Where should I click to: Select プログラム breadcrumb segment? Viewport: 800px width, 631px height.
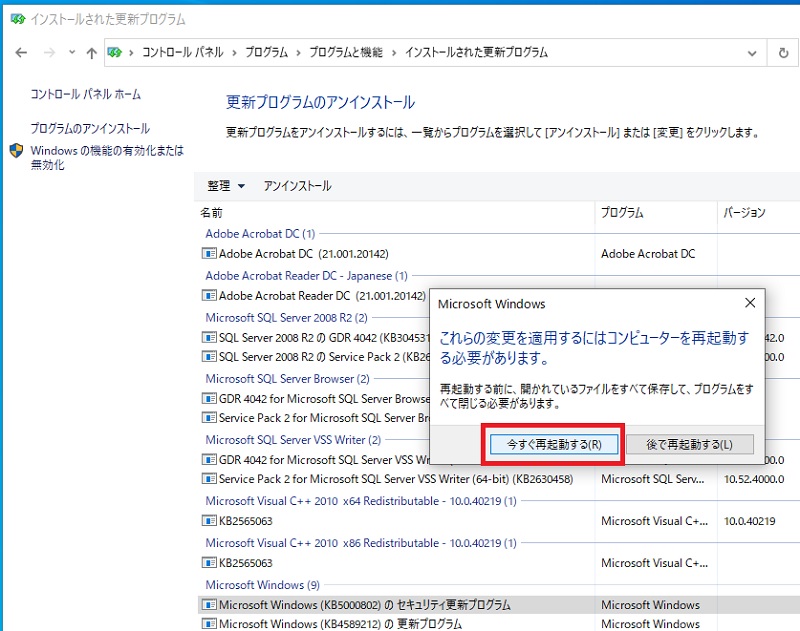266,52
